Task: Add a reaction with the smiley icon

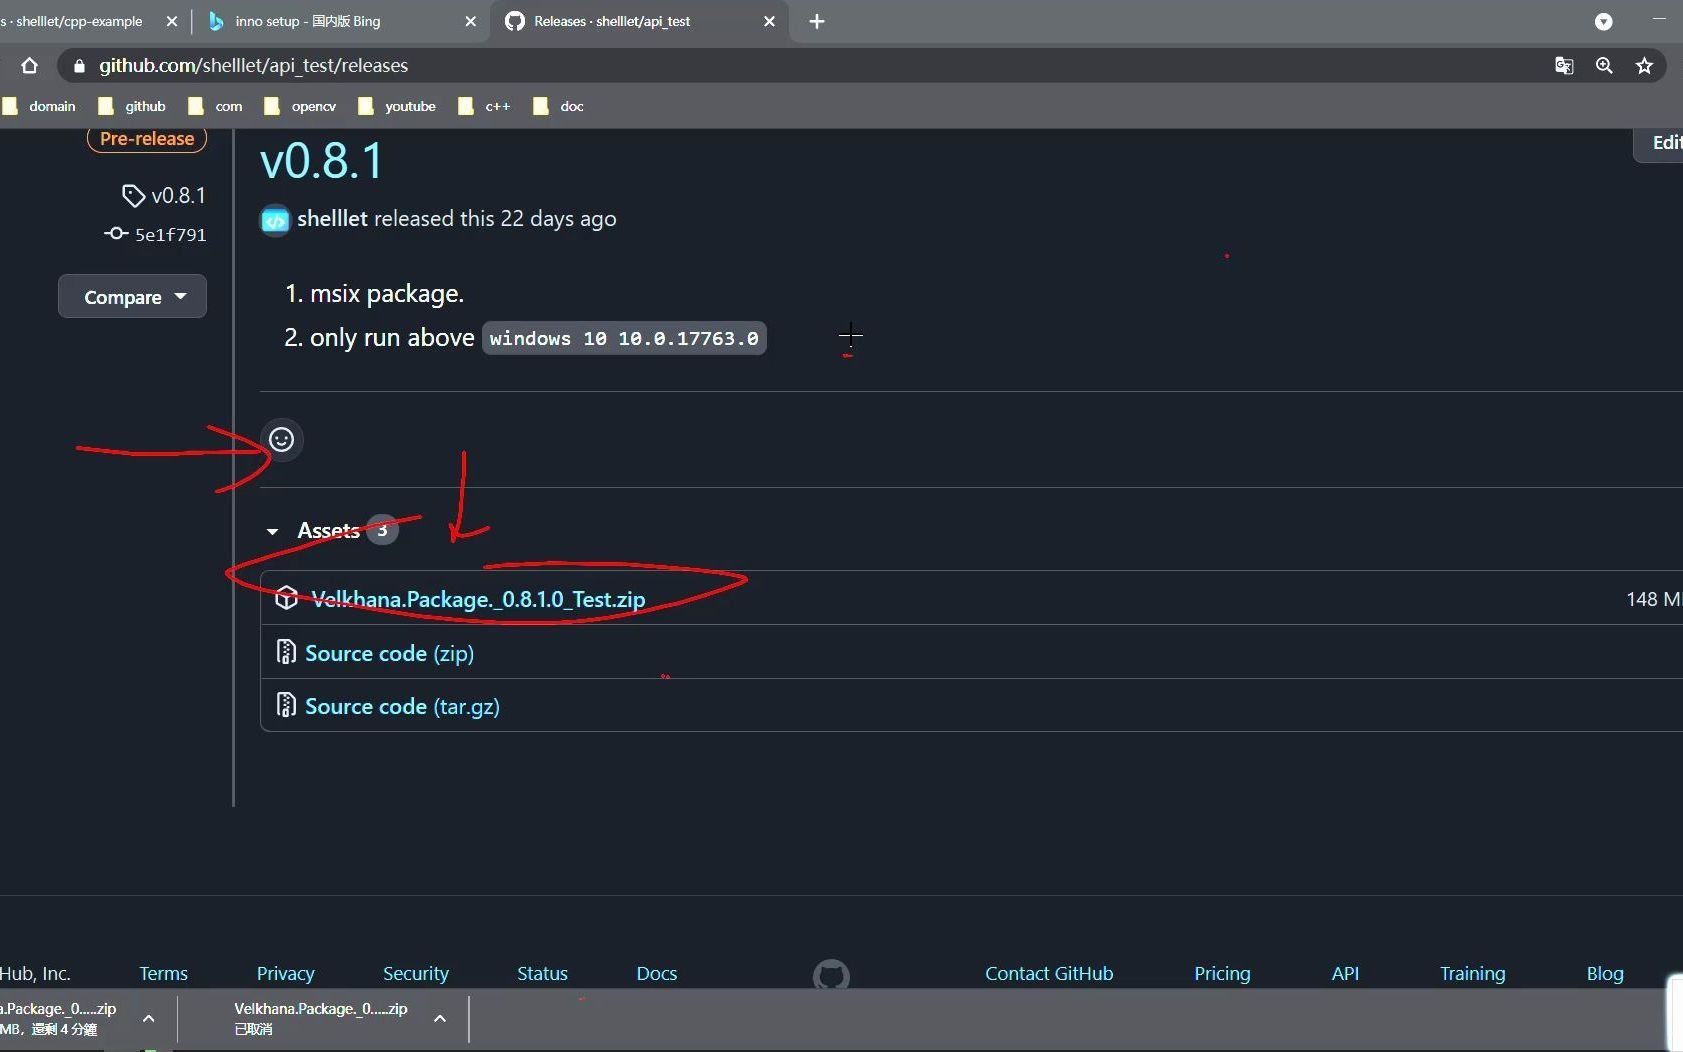Action: (x=282, y=440)
